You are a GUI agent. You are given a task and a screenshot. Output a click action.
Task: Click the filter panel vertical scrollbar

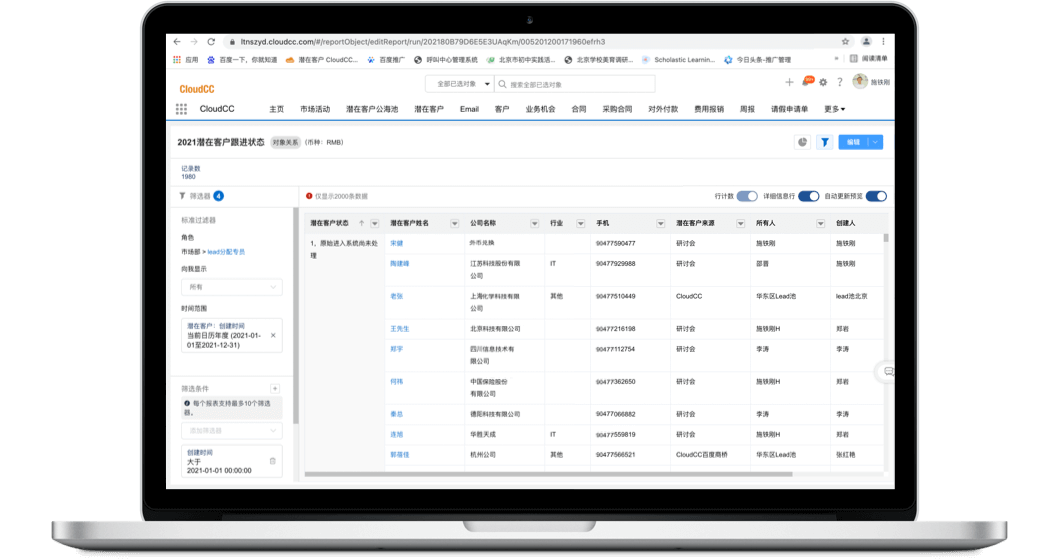tap(295, 314)
